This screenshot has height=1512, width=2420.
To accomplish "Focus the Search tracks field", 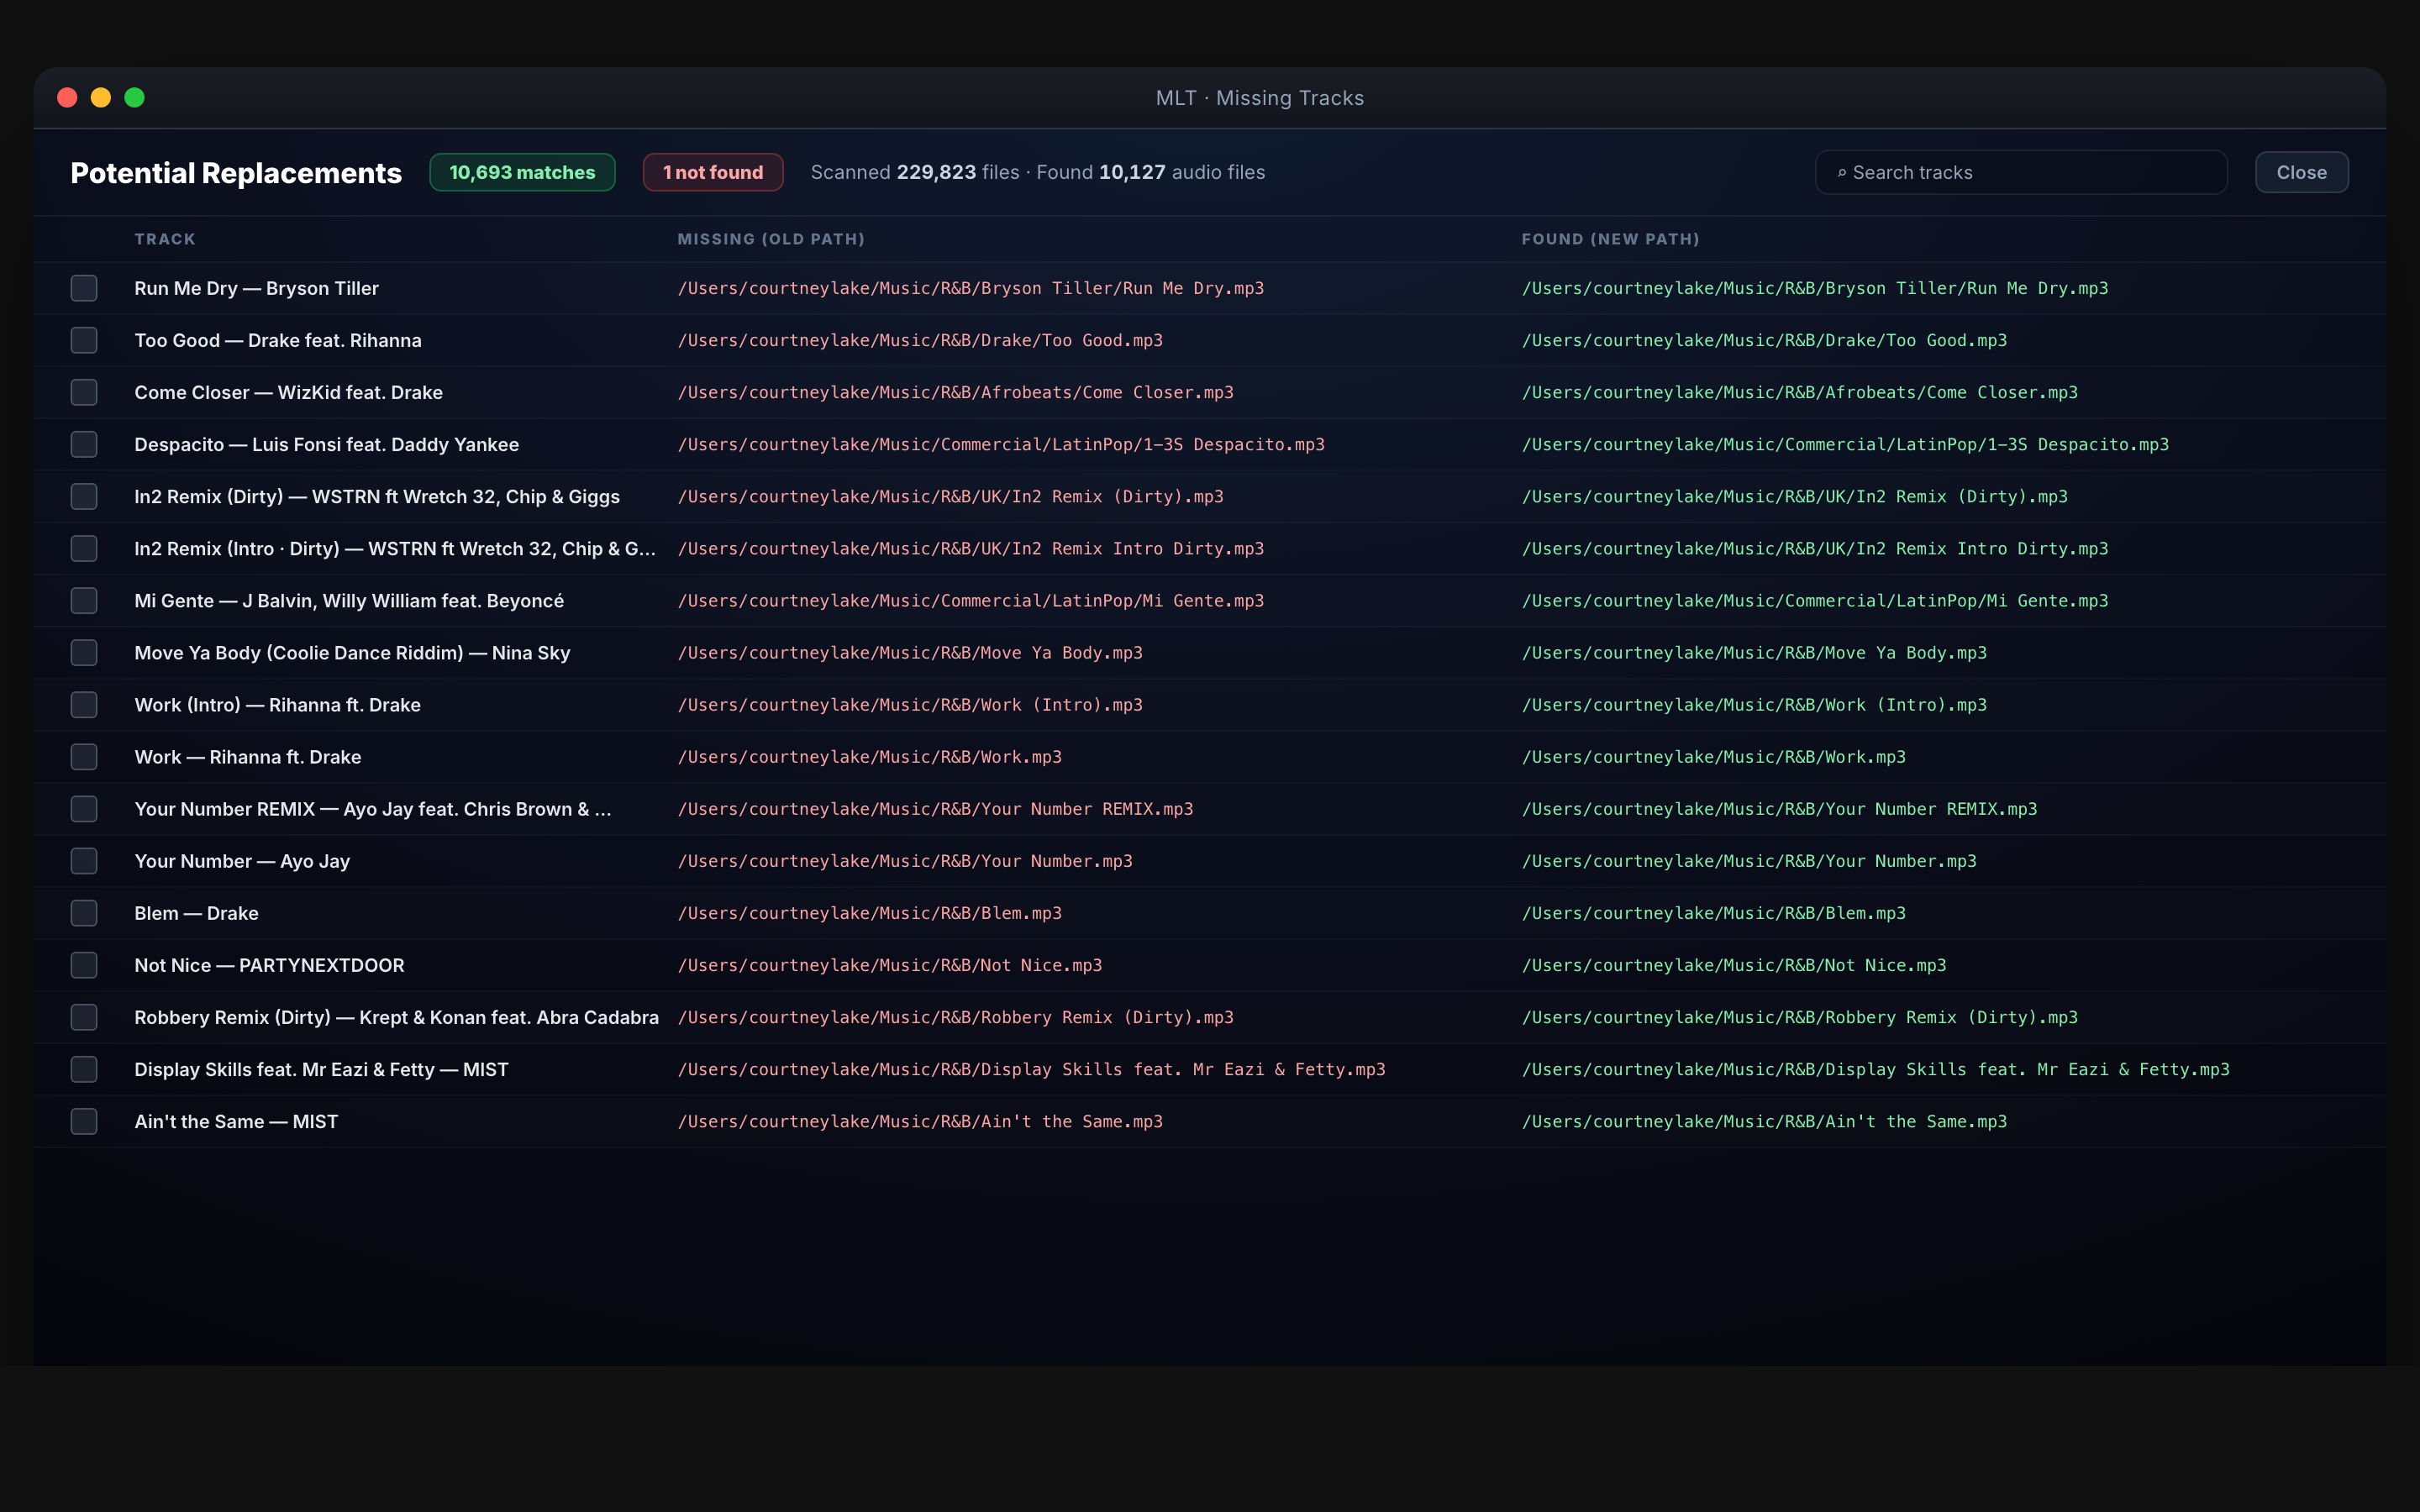I will pos(2020,172).
